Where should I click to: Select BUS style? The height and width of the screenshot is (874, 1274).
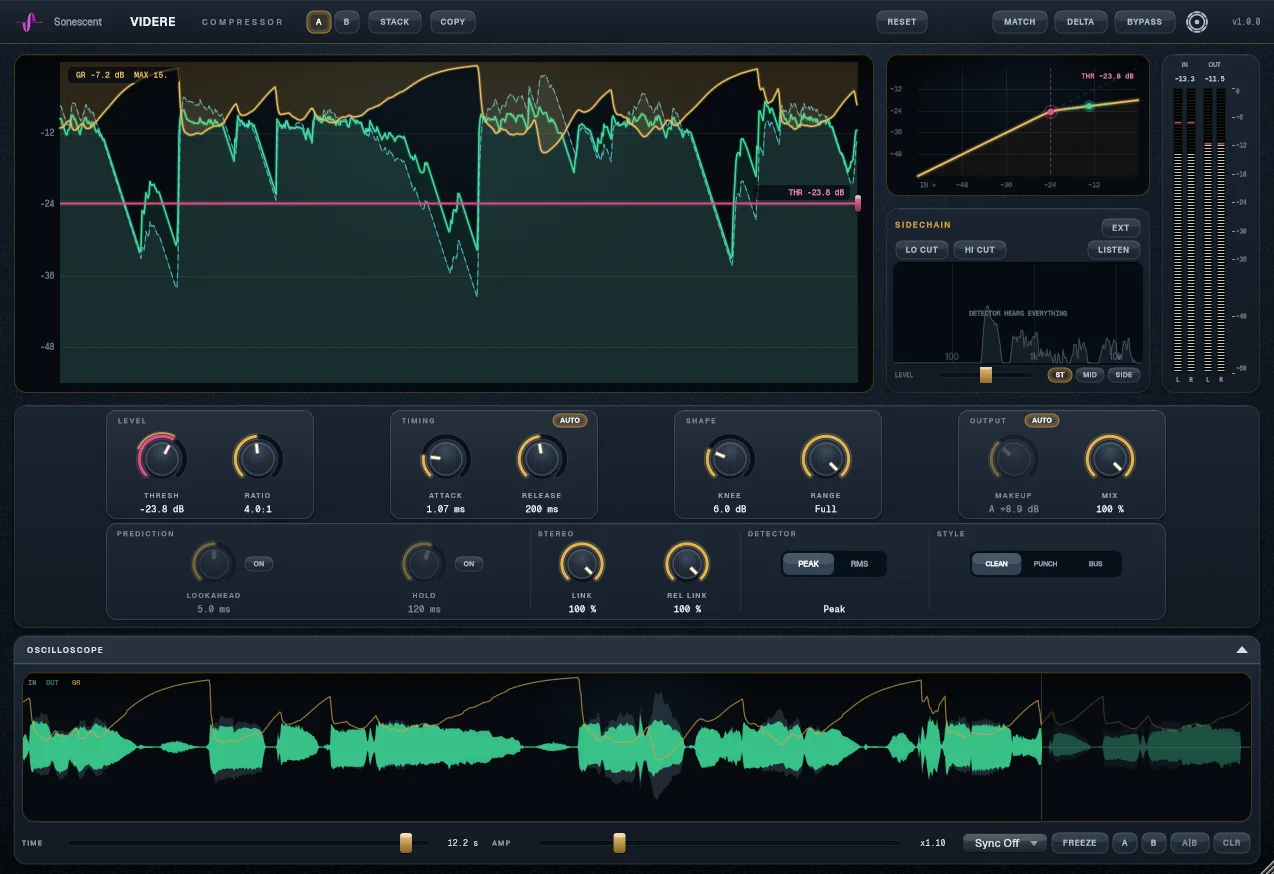(1095, 564)
